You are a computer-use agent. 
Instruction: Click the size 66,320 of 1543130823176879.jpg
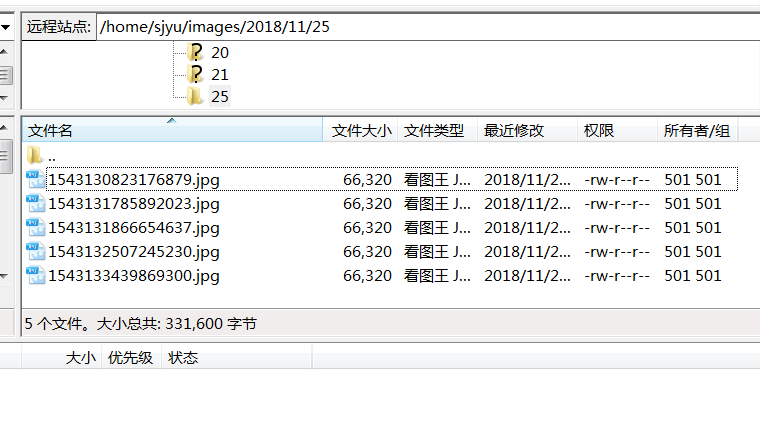367,180
